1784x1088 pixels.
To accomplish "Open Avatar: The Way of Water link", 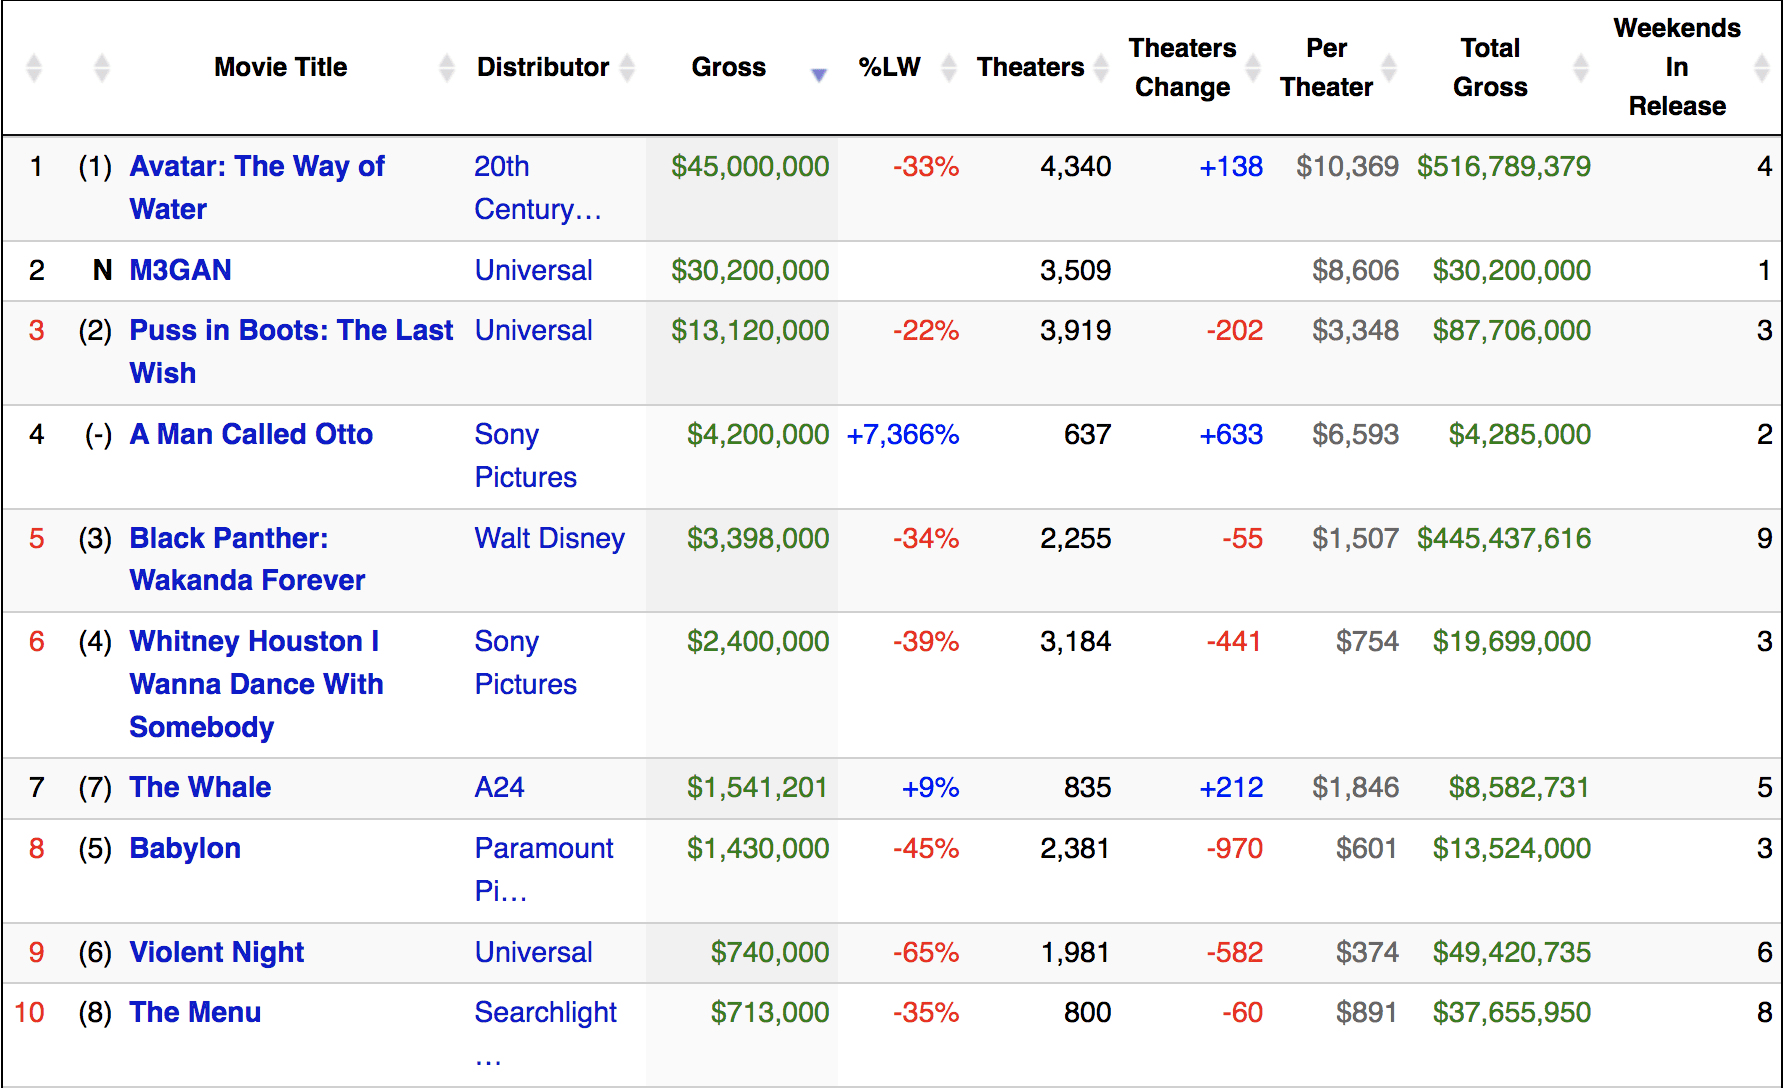I will pos(257,187).
